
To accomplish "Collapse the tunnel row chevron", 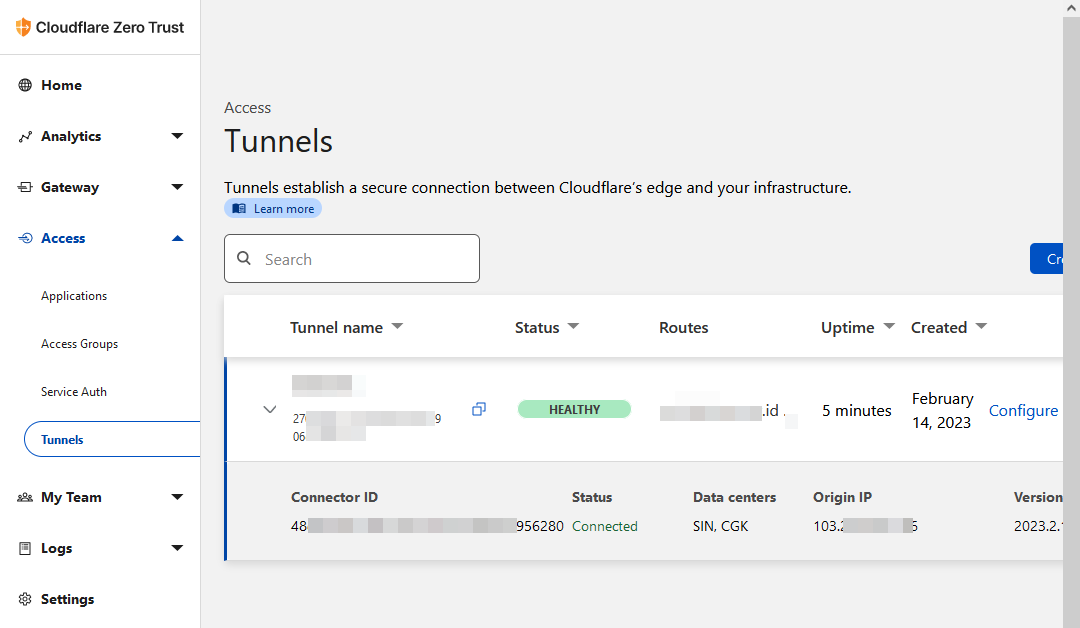I will coord(270,410).
